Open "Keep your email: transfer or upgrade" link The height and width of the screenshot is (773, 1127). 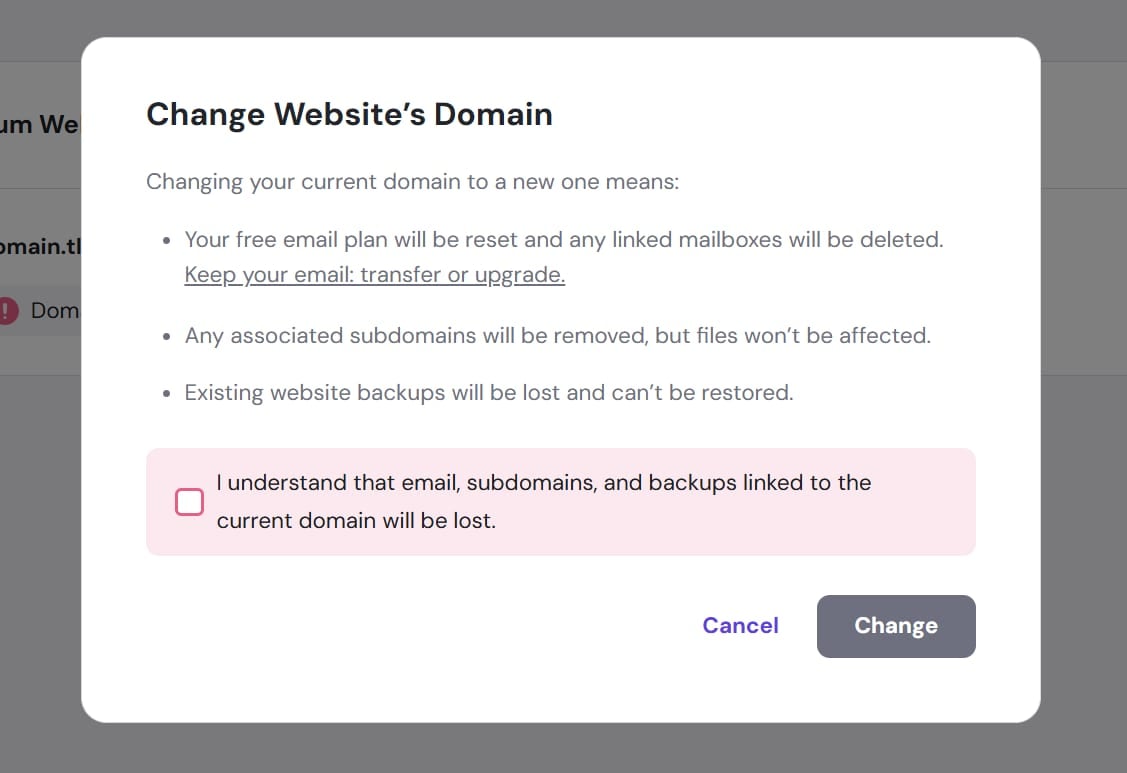(x=375, y=275)
